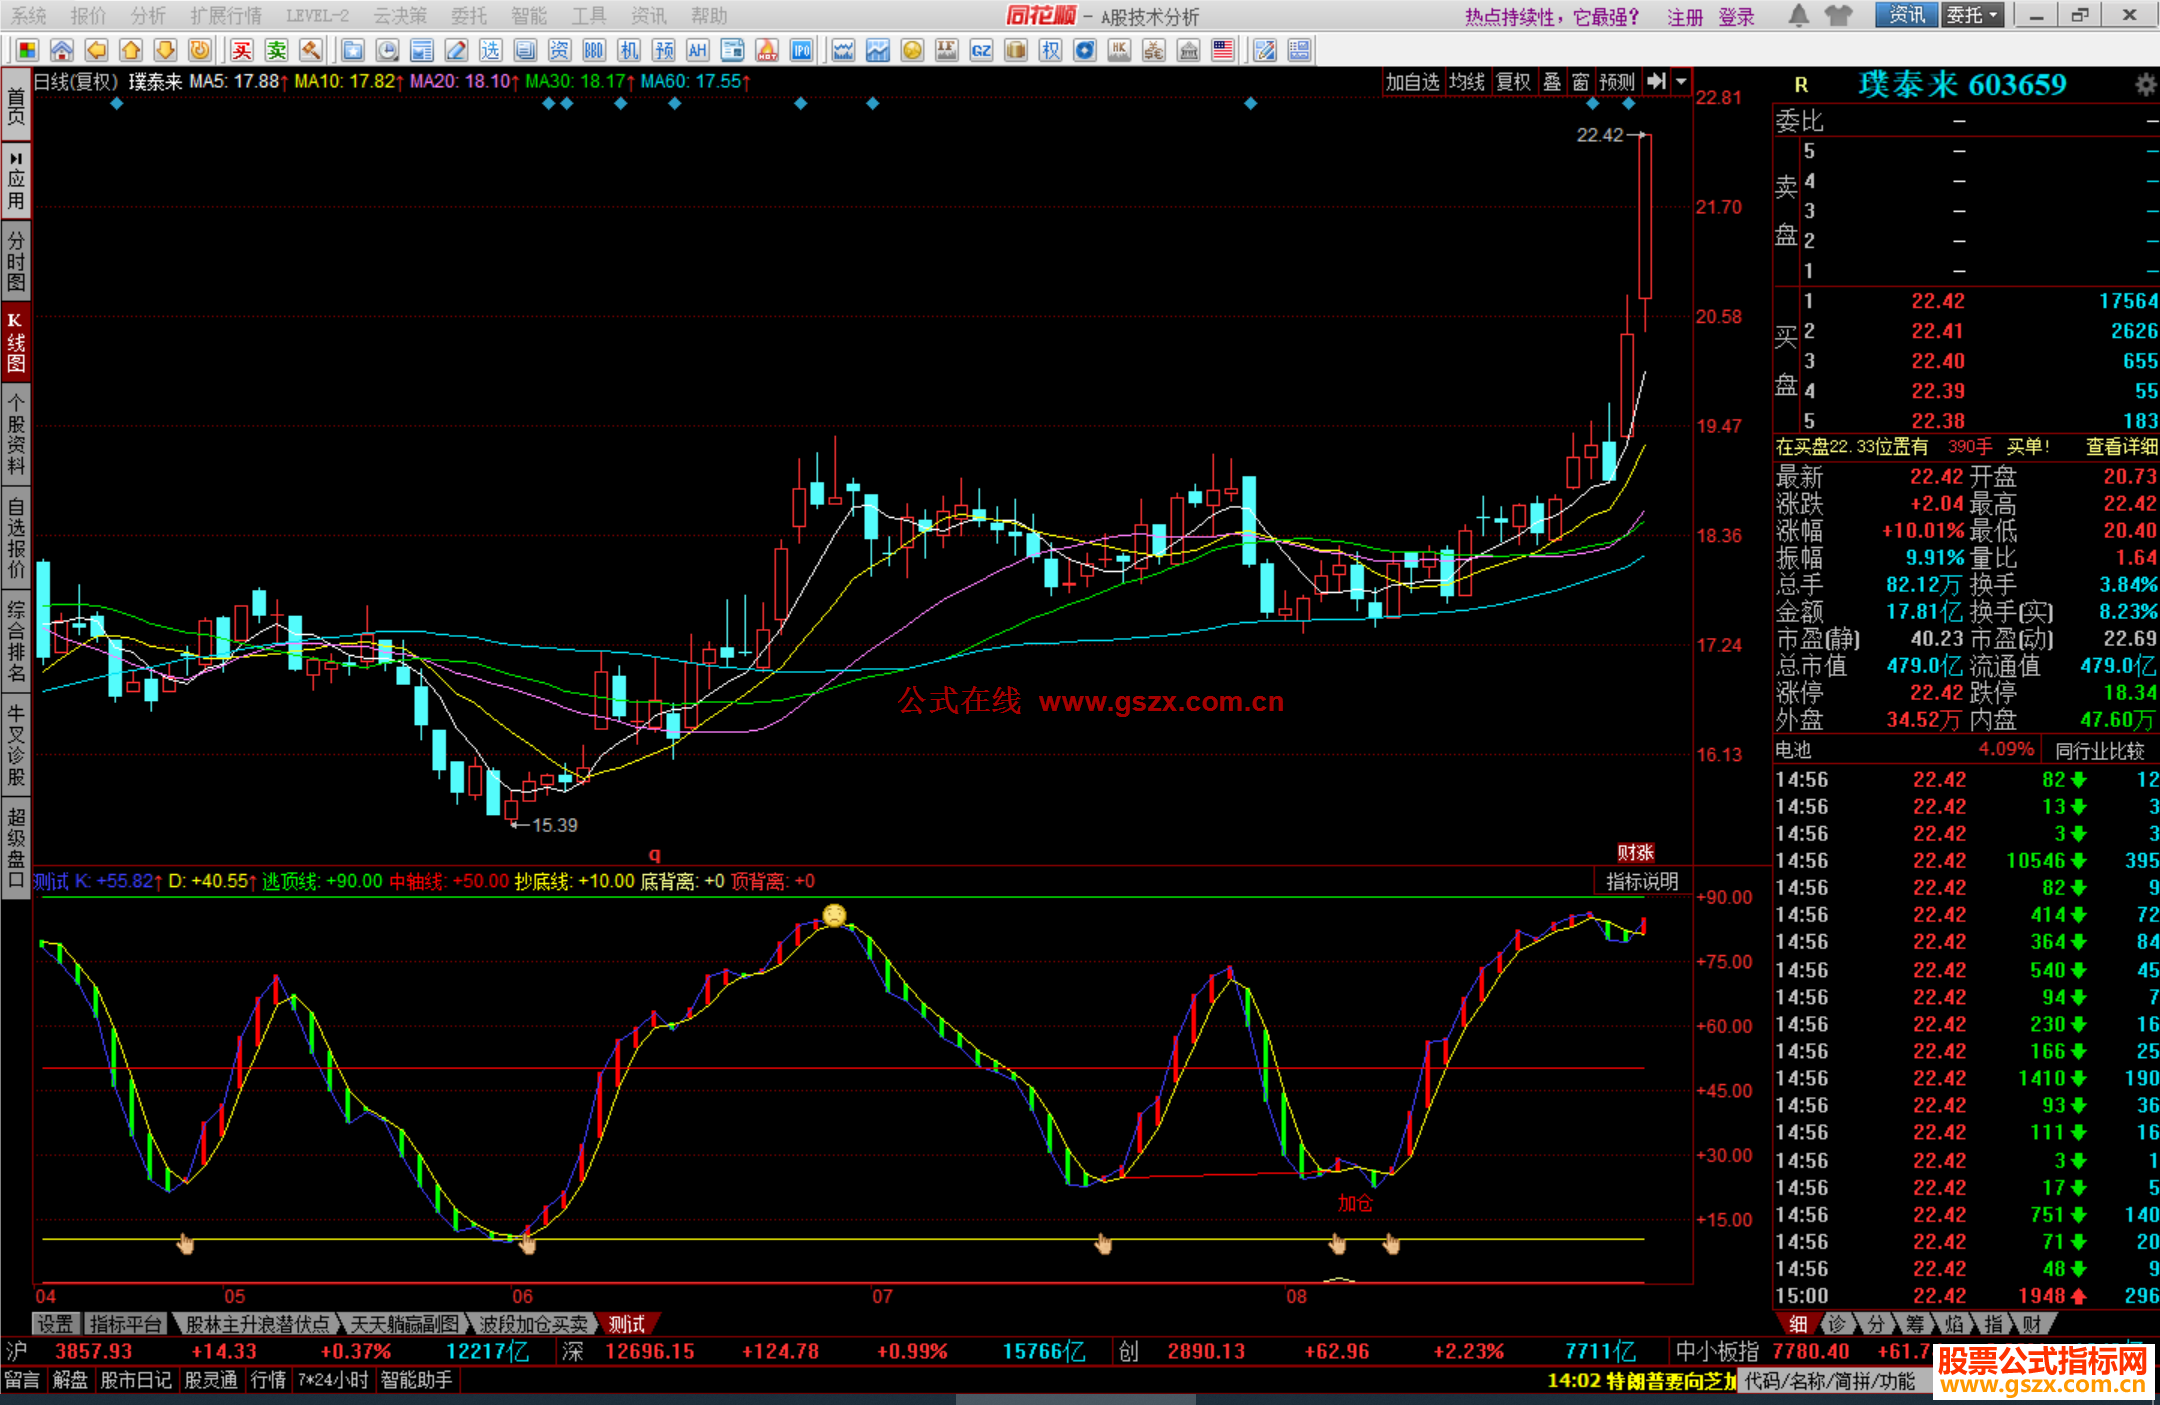The image size is (2160, 1405).
Task: Click the red 买 (buy) toolbar icon
Action: point(242,50)
